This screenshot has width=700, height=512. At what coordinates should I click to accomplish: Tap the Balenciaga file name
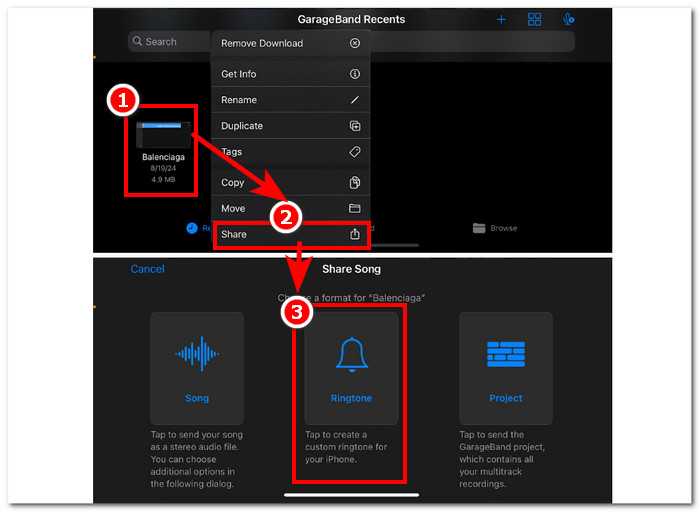(163, 157)
